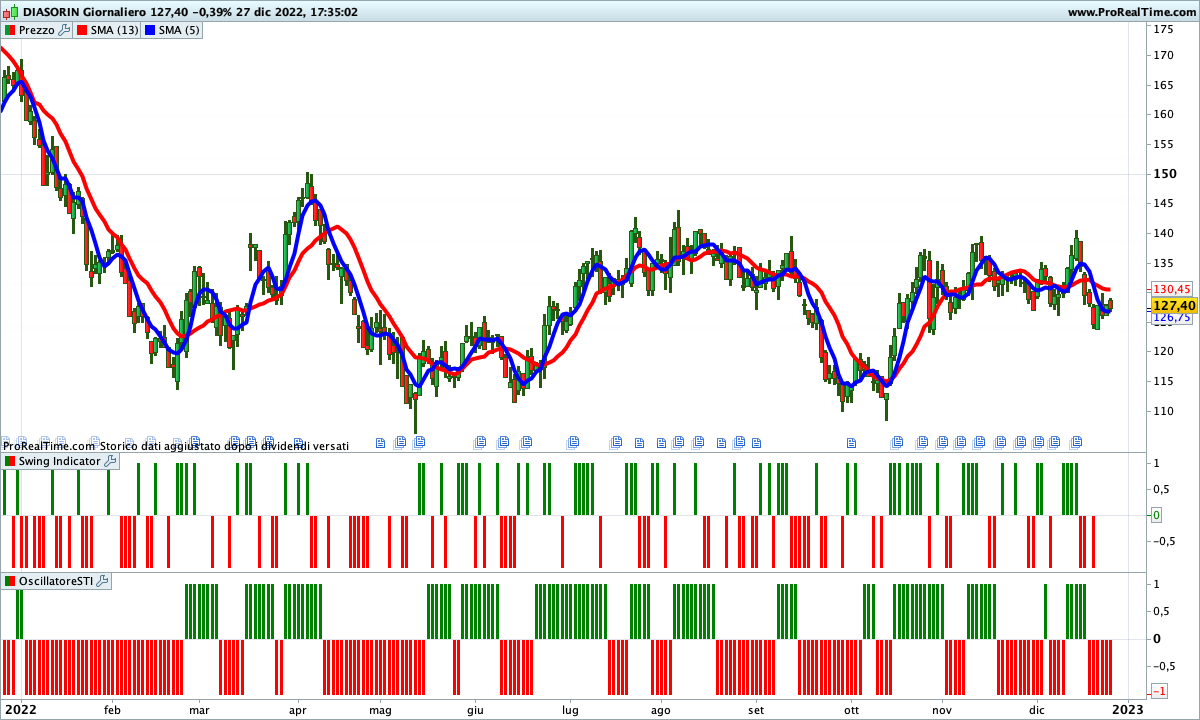This screenshot has height=720, width=1200.
Task: Open the lone news document icon in early October
Action: click(x=852, y=441)
